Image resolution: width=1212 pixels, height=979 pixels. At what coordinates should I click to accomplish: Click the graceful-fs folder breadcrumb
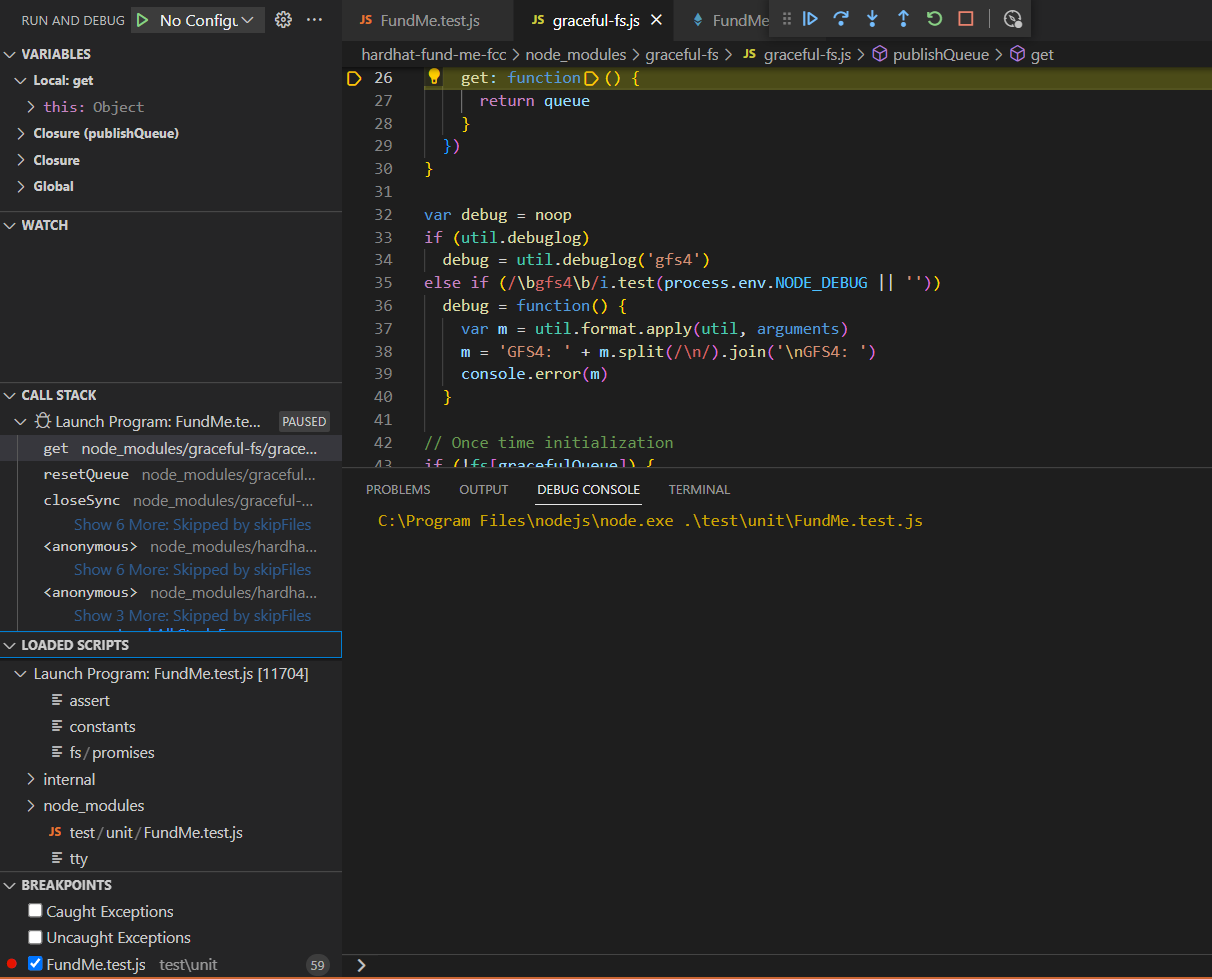coord(682,55)
